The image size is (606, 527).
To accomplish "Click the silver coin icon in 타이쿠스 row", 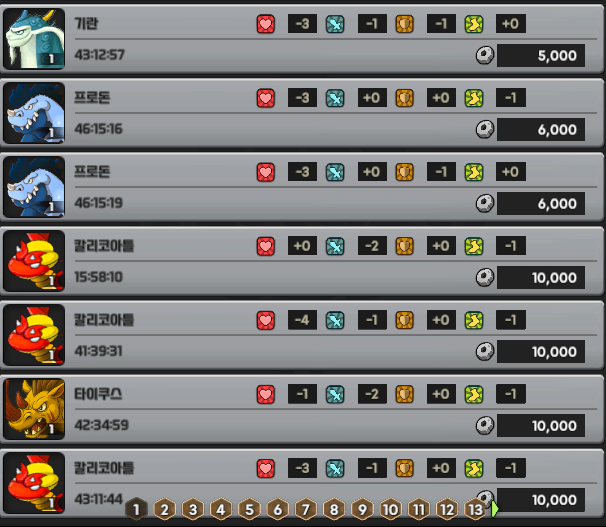I will tap(485, 426).
